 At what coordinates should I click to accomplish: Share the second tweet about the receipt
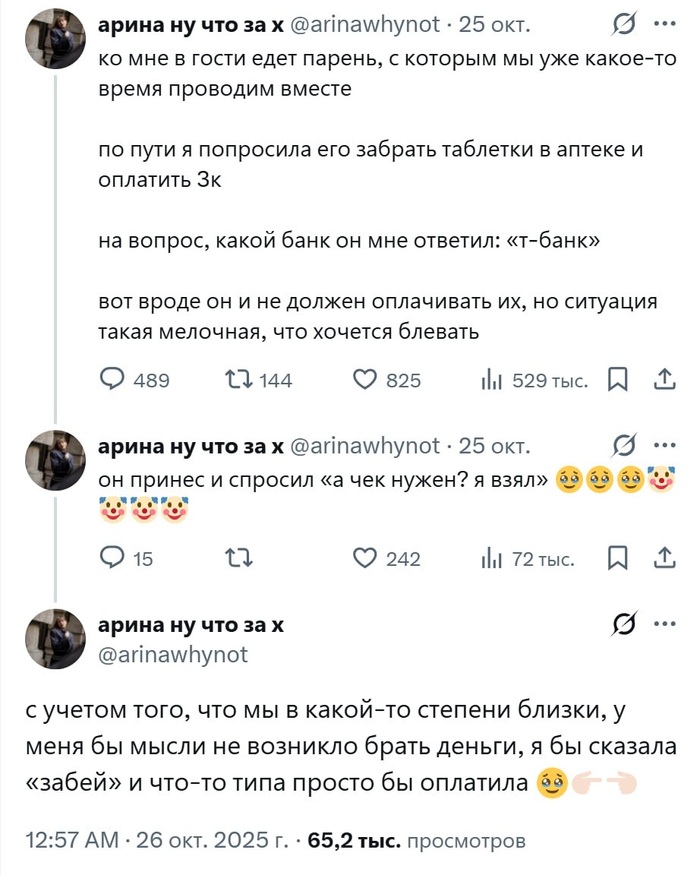(663, 560)
